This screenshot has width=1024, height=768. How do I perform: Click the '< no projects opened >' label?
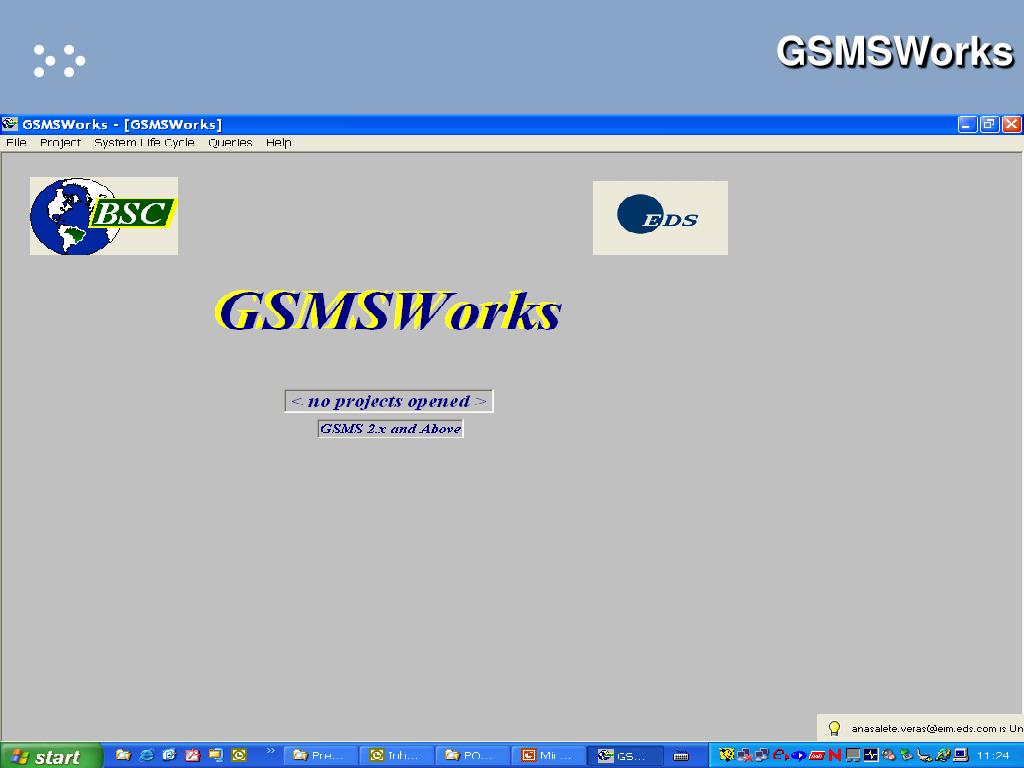[389, 401]
